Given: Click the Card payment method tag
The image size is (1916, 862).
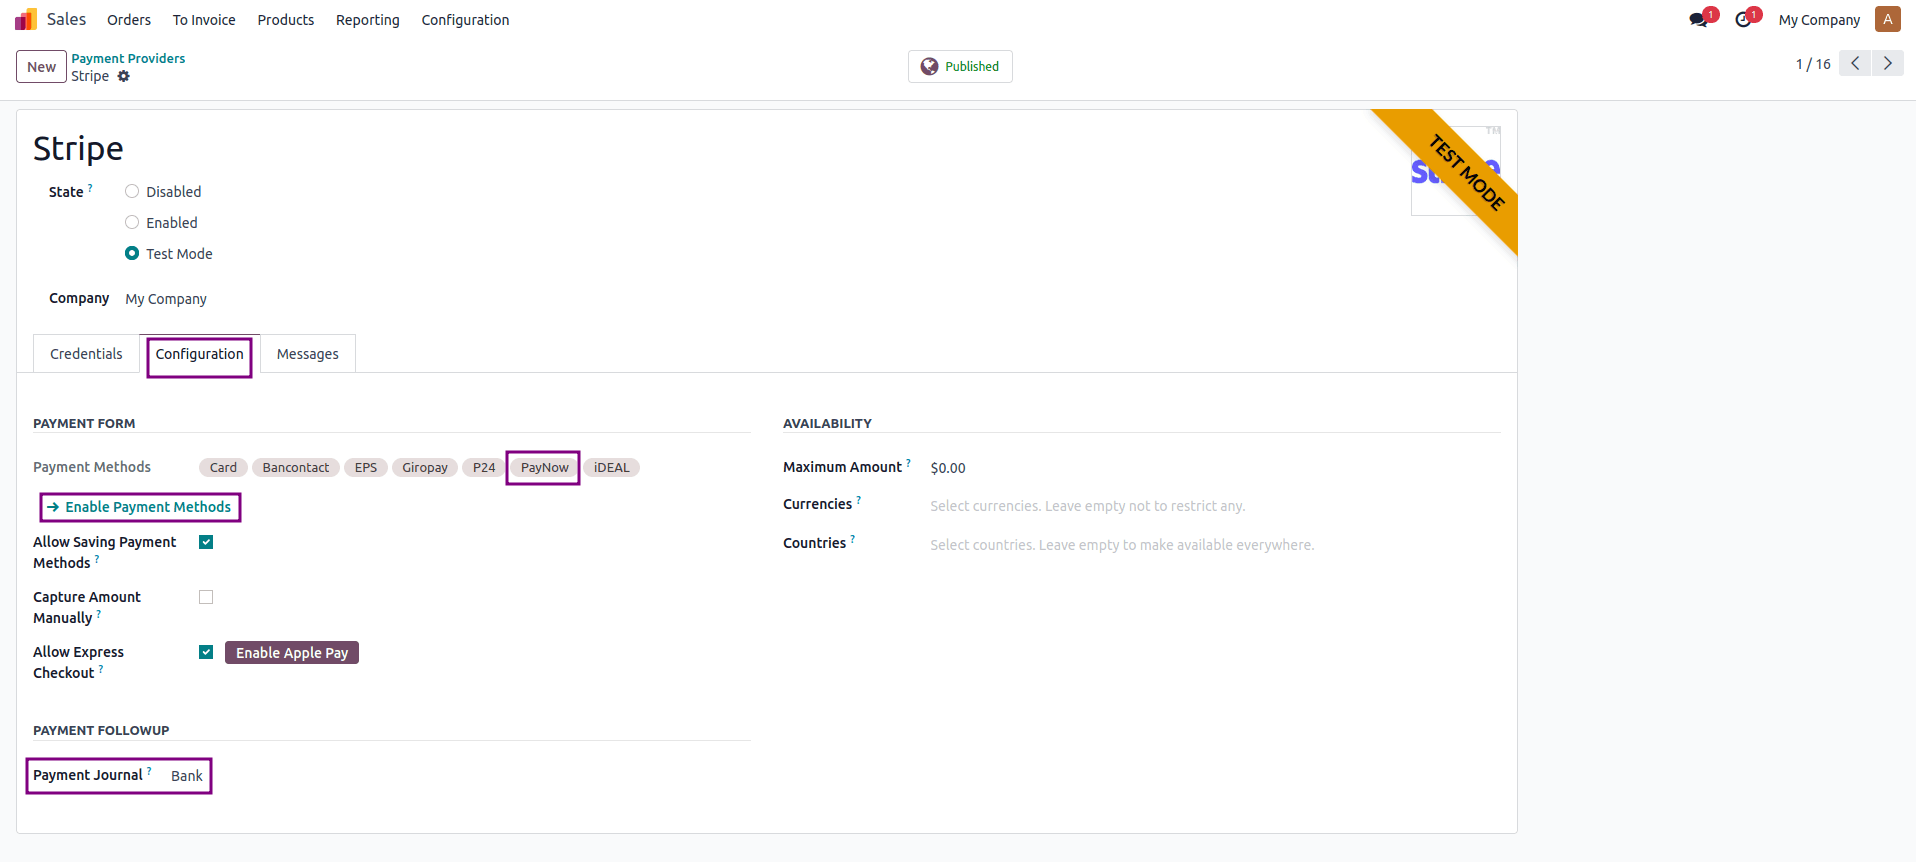Looking at the screenshot, I should pos(223,467).
